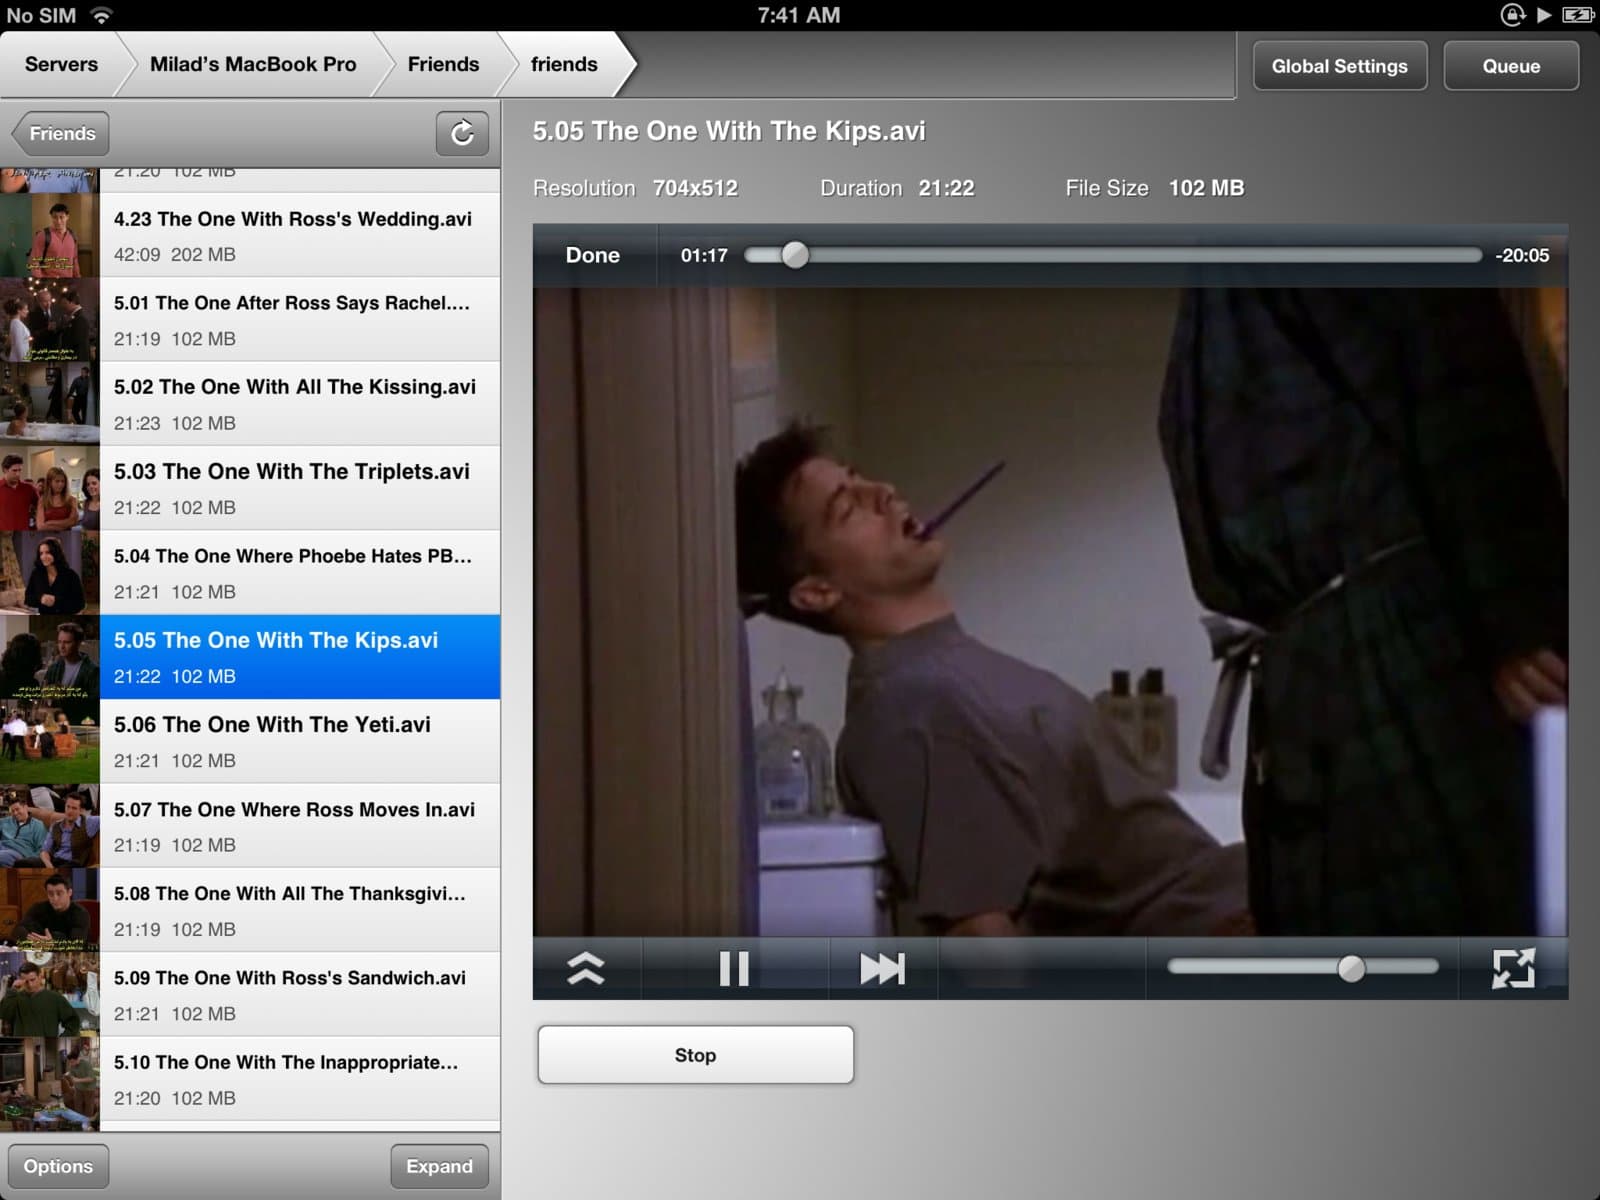Expand the file list panel
Image resolution: width=1600 pixels, height=1200 pixels.
[x=439, y=1166]
